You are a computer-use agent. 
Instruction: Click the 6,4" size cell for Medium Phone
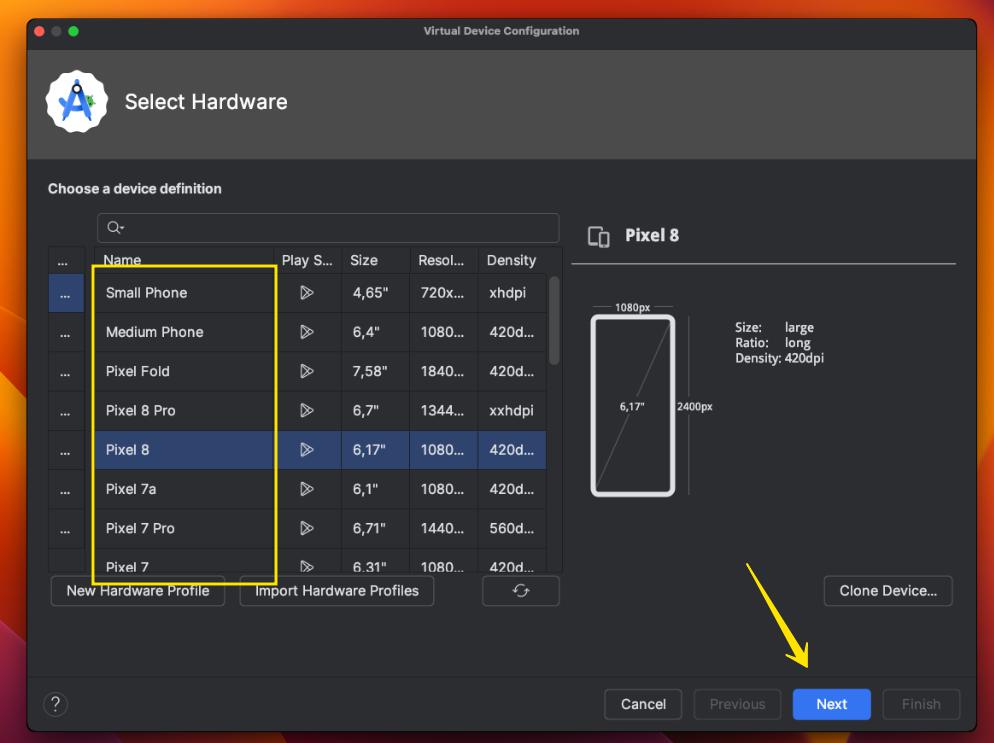pyautogui.click(x=376, y=332)
